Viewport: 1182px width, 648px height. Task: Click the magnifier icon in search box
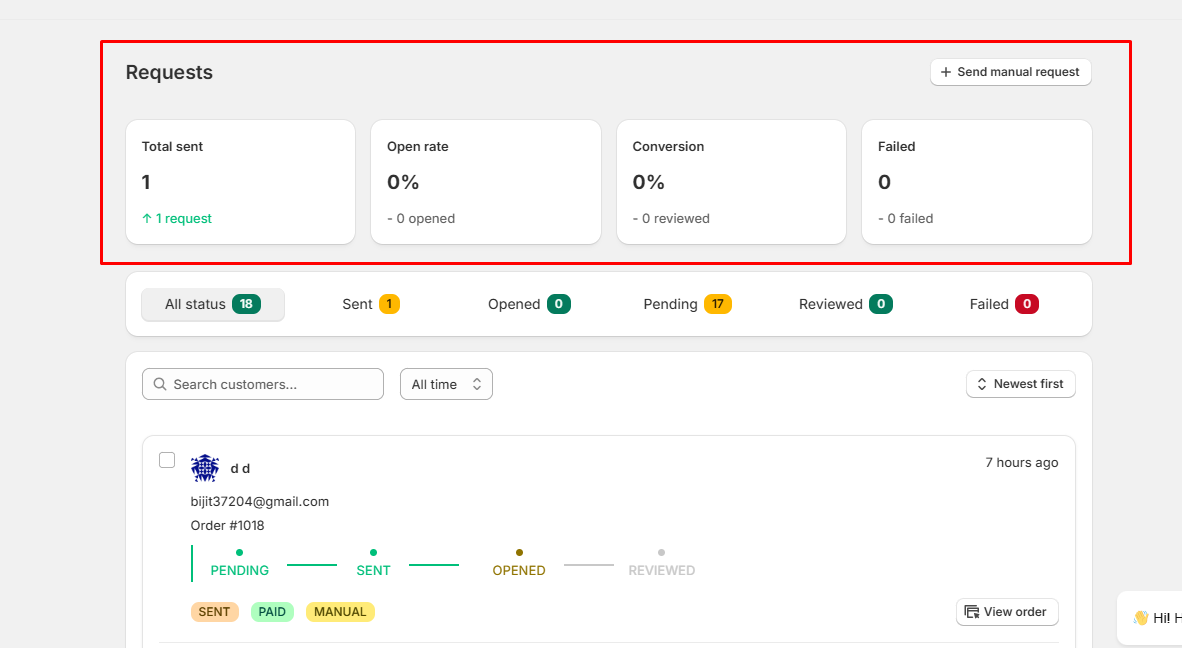pyautogui.click(x=160, y=384)
